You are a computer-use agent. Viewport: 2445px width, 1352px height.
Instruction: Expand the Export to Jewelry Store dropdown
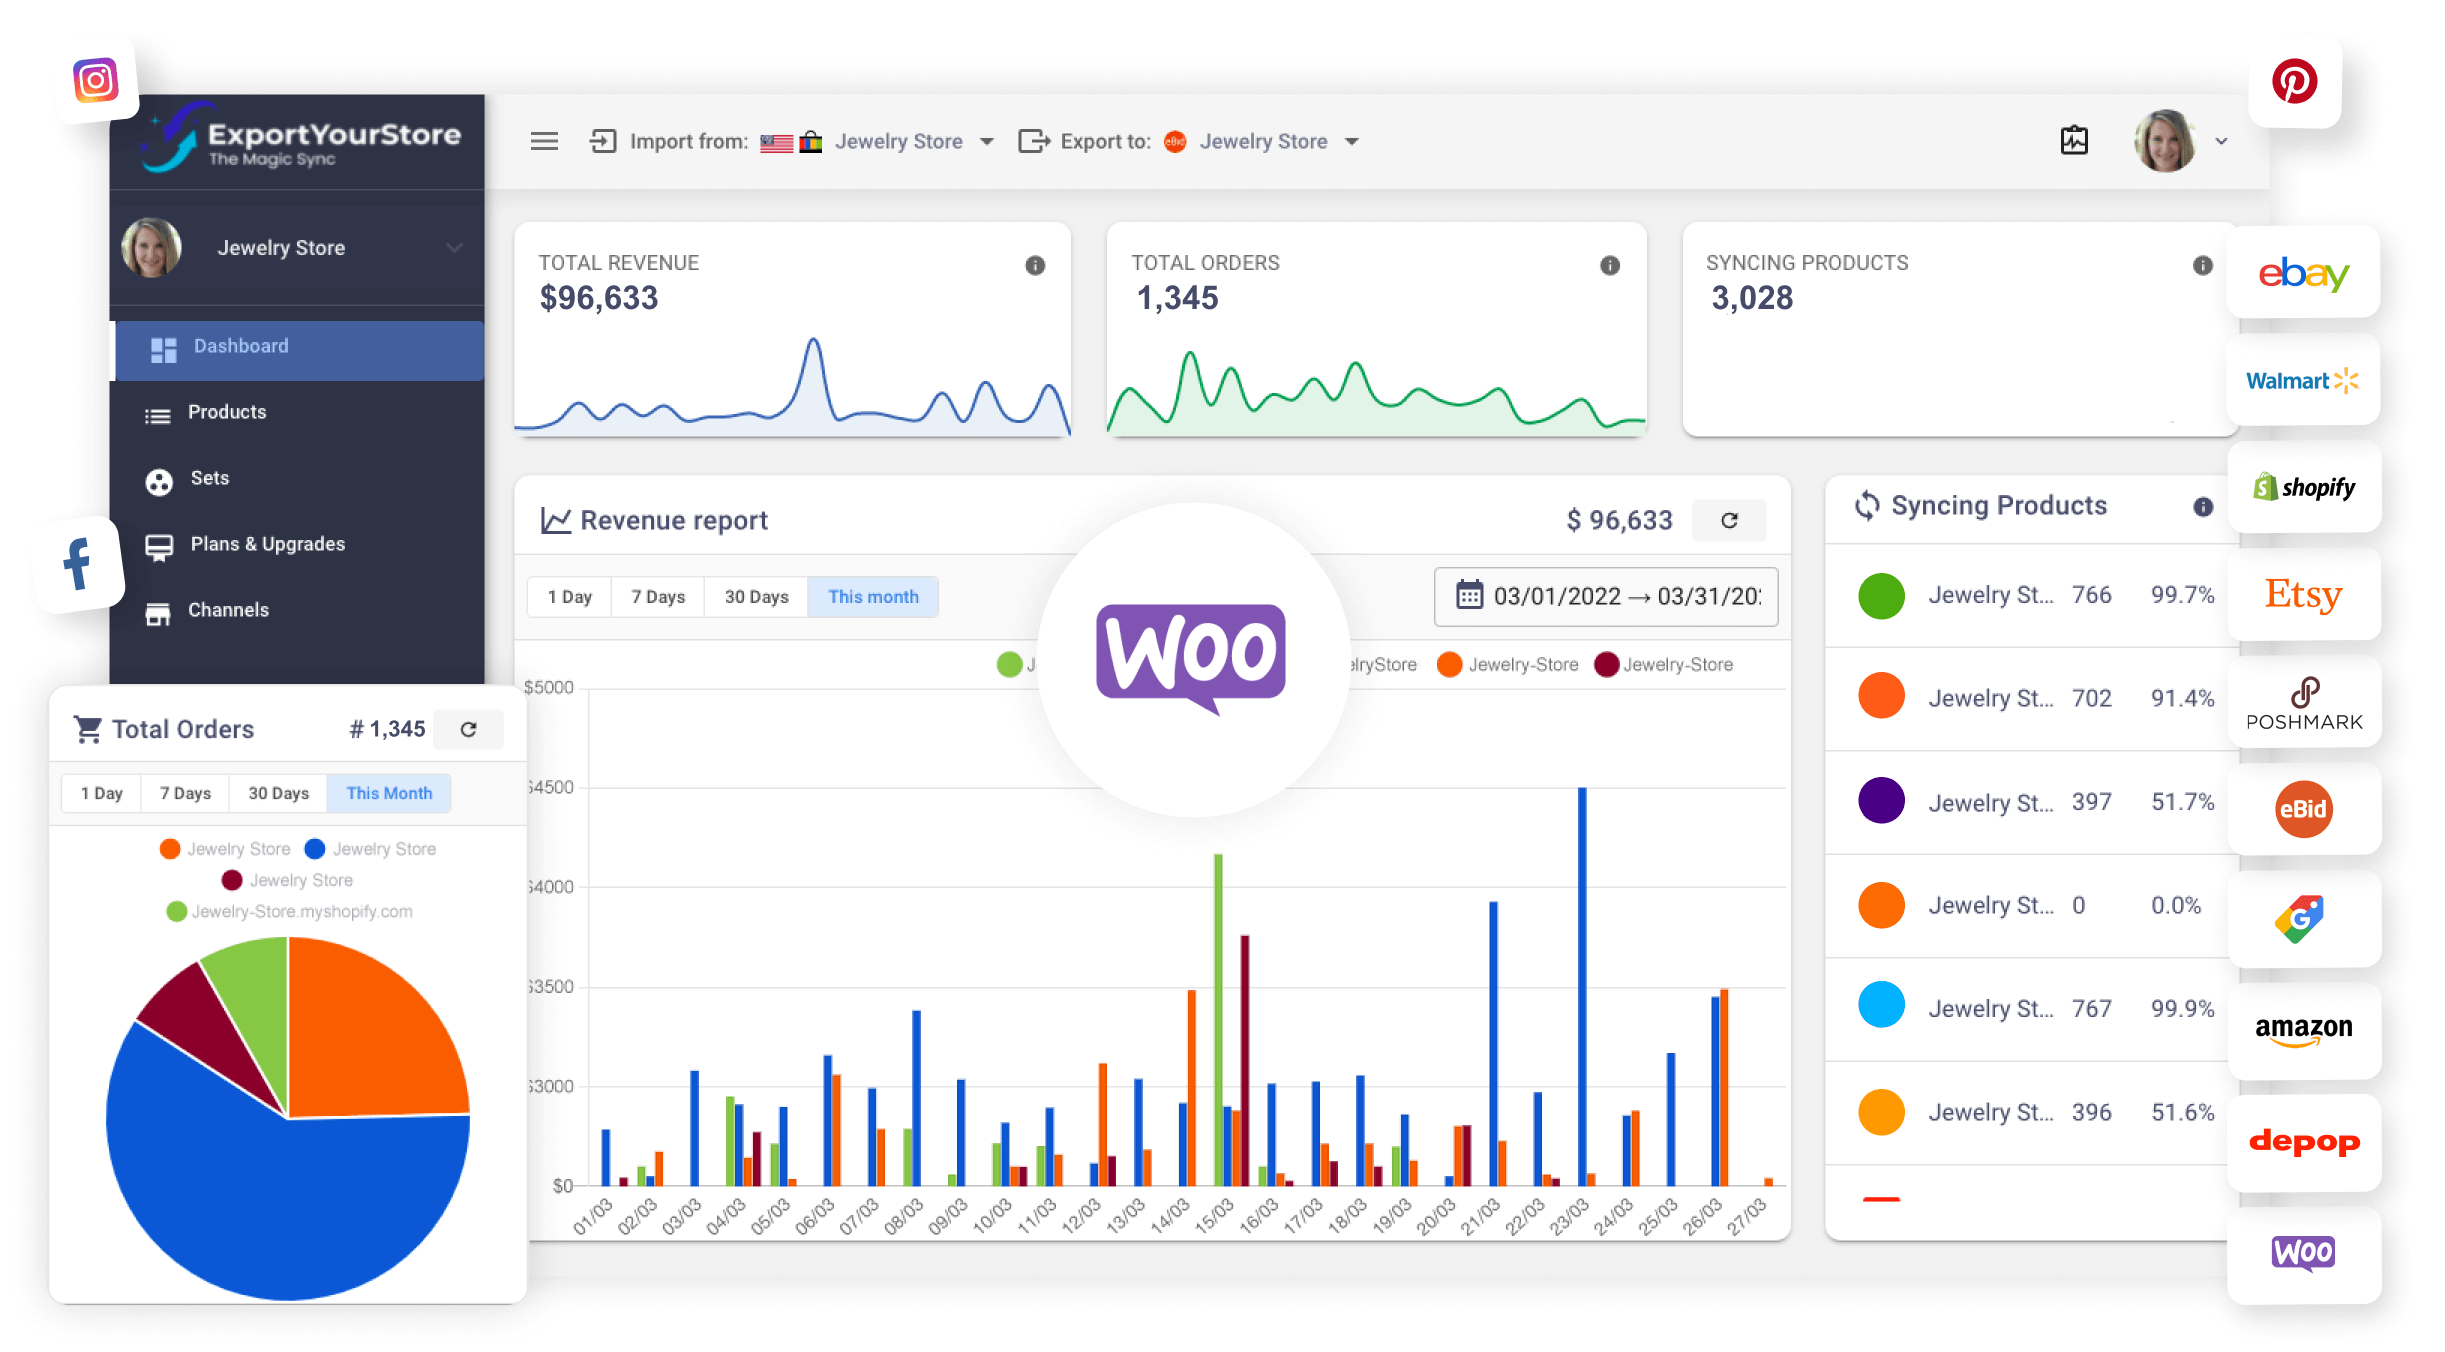pyautogui.click(x=1352, y=142)
